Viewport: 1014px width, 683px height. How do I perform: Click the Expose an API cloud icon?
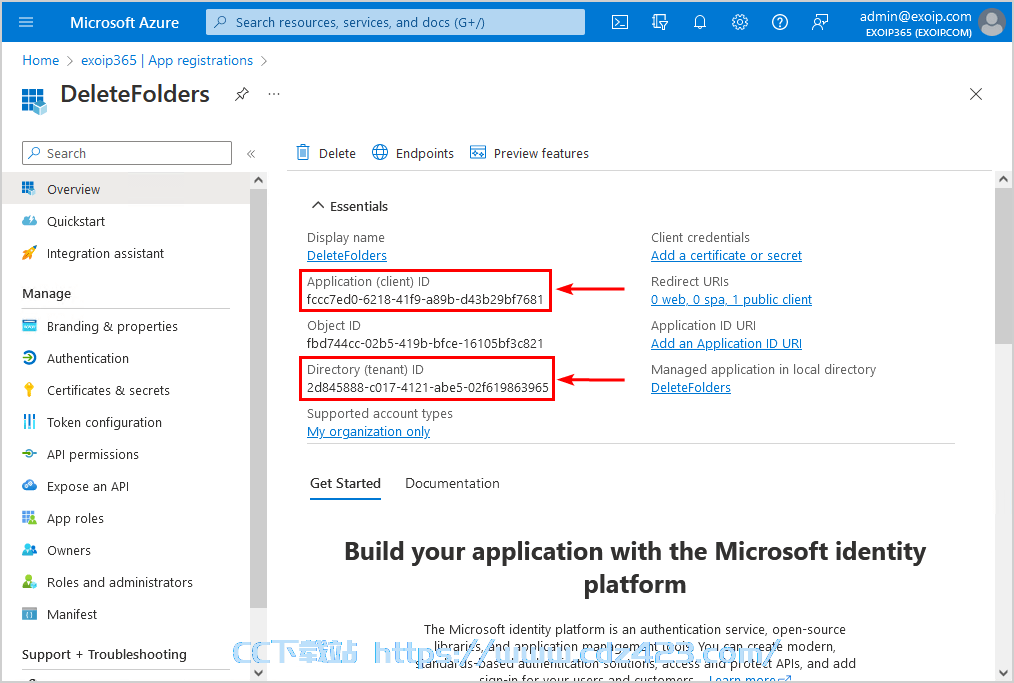tap(29, 485)
